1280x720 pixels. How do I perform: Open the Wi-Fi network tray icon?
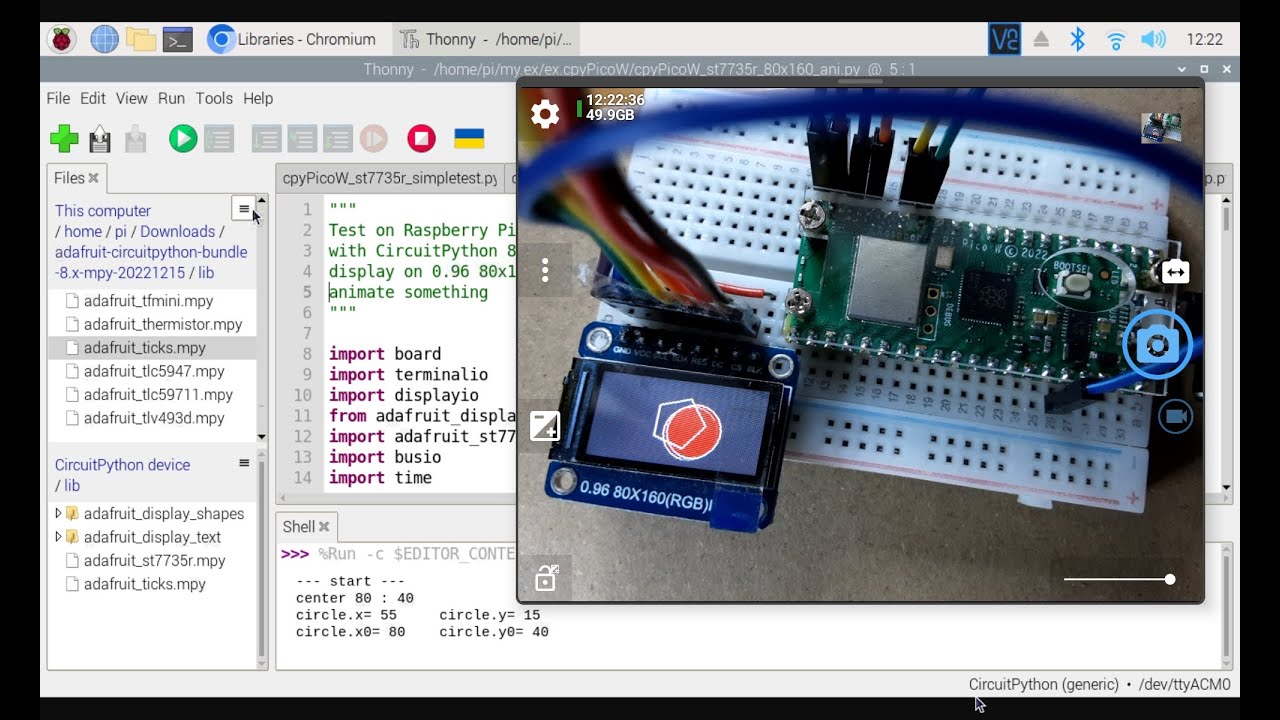tap(1116, 40)
